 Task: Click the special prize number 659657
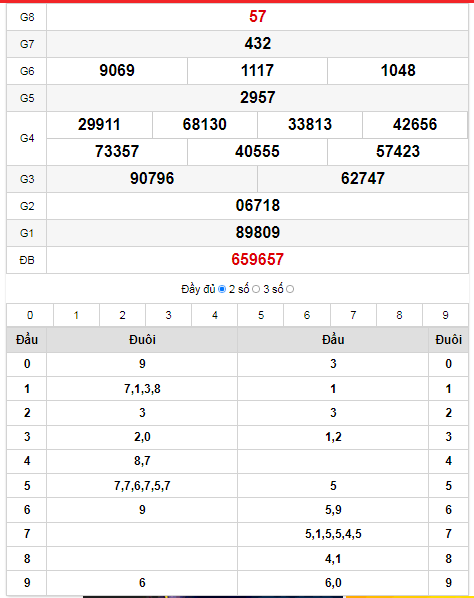click(257, 260)
